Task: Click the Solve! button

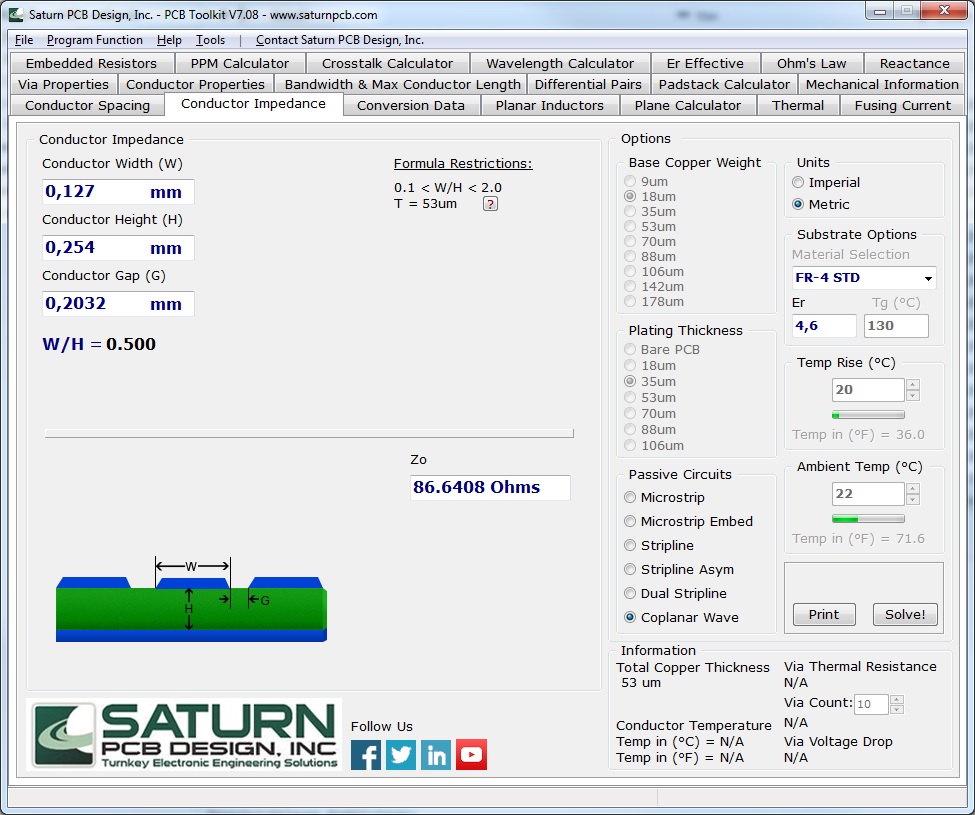Action: [x=905, y=614]
